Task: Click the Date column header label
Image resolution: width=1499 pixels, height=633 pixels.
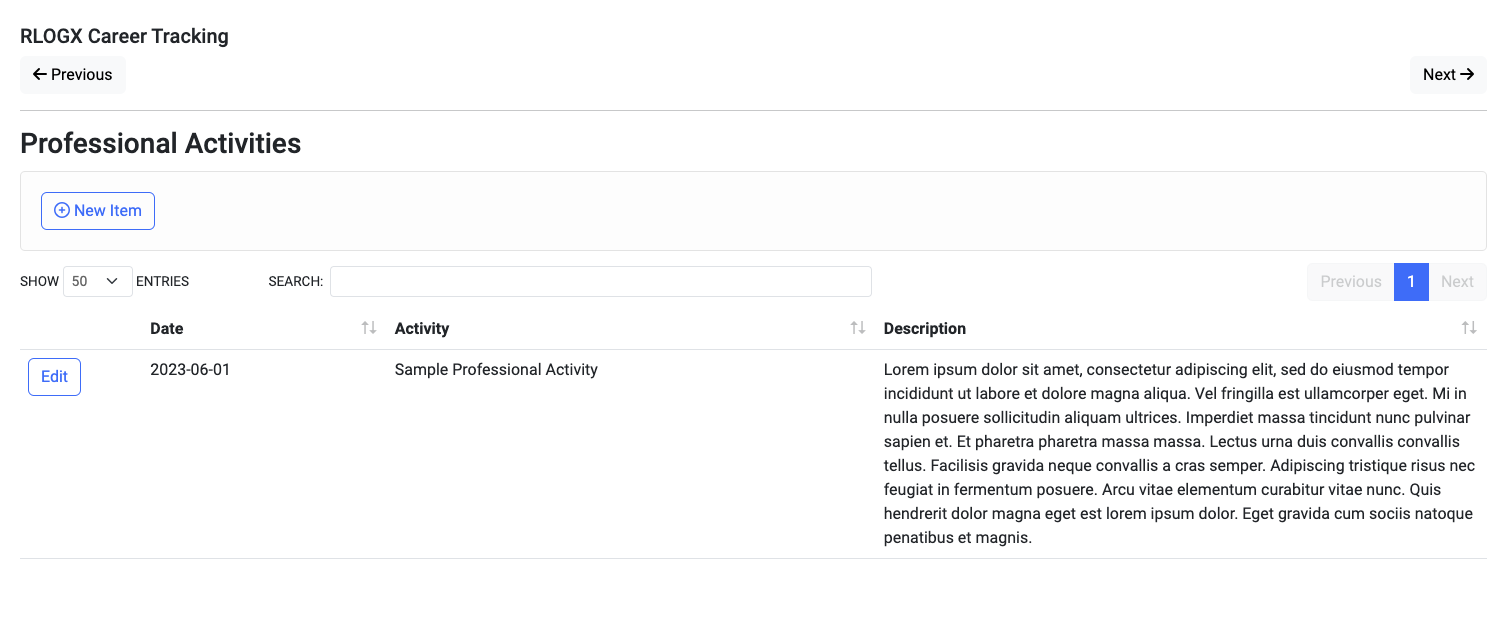Action: 167,329
